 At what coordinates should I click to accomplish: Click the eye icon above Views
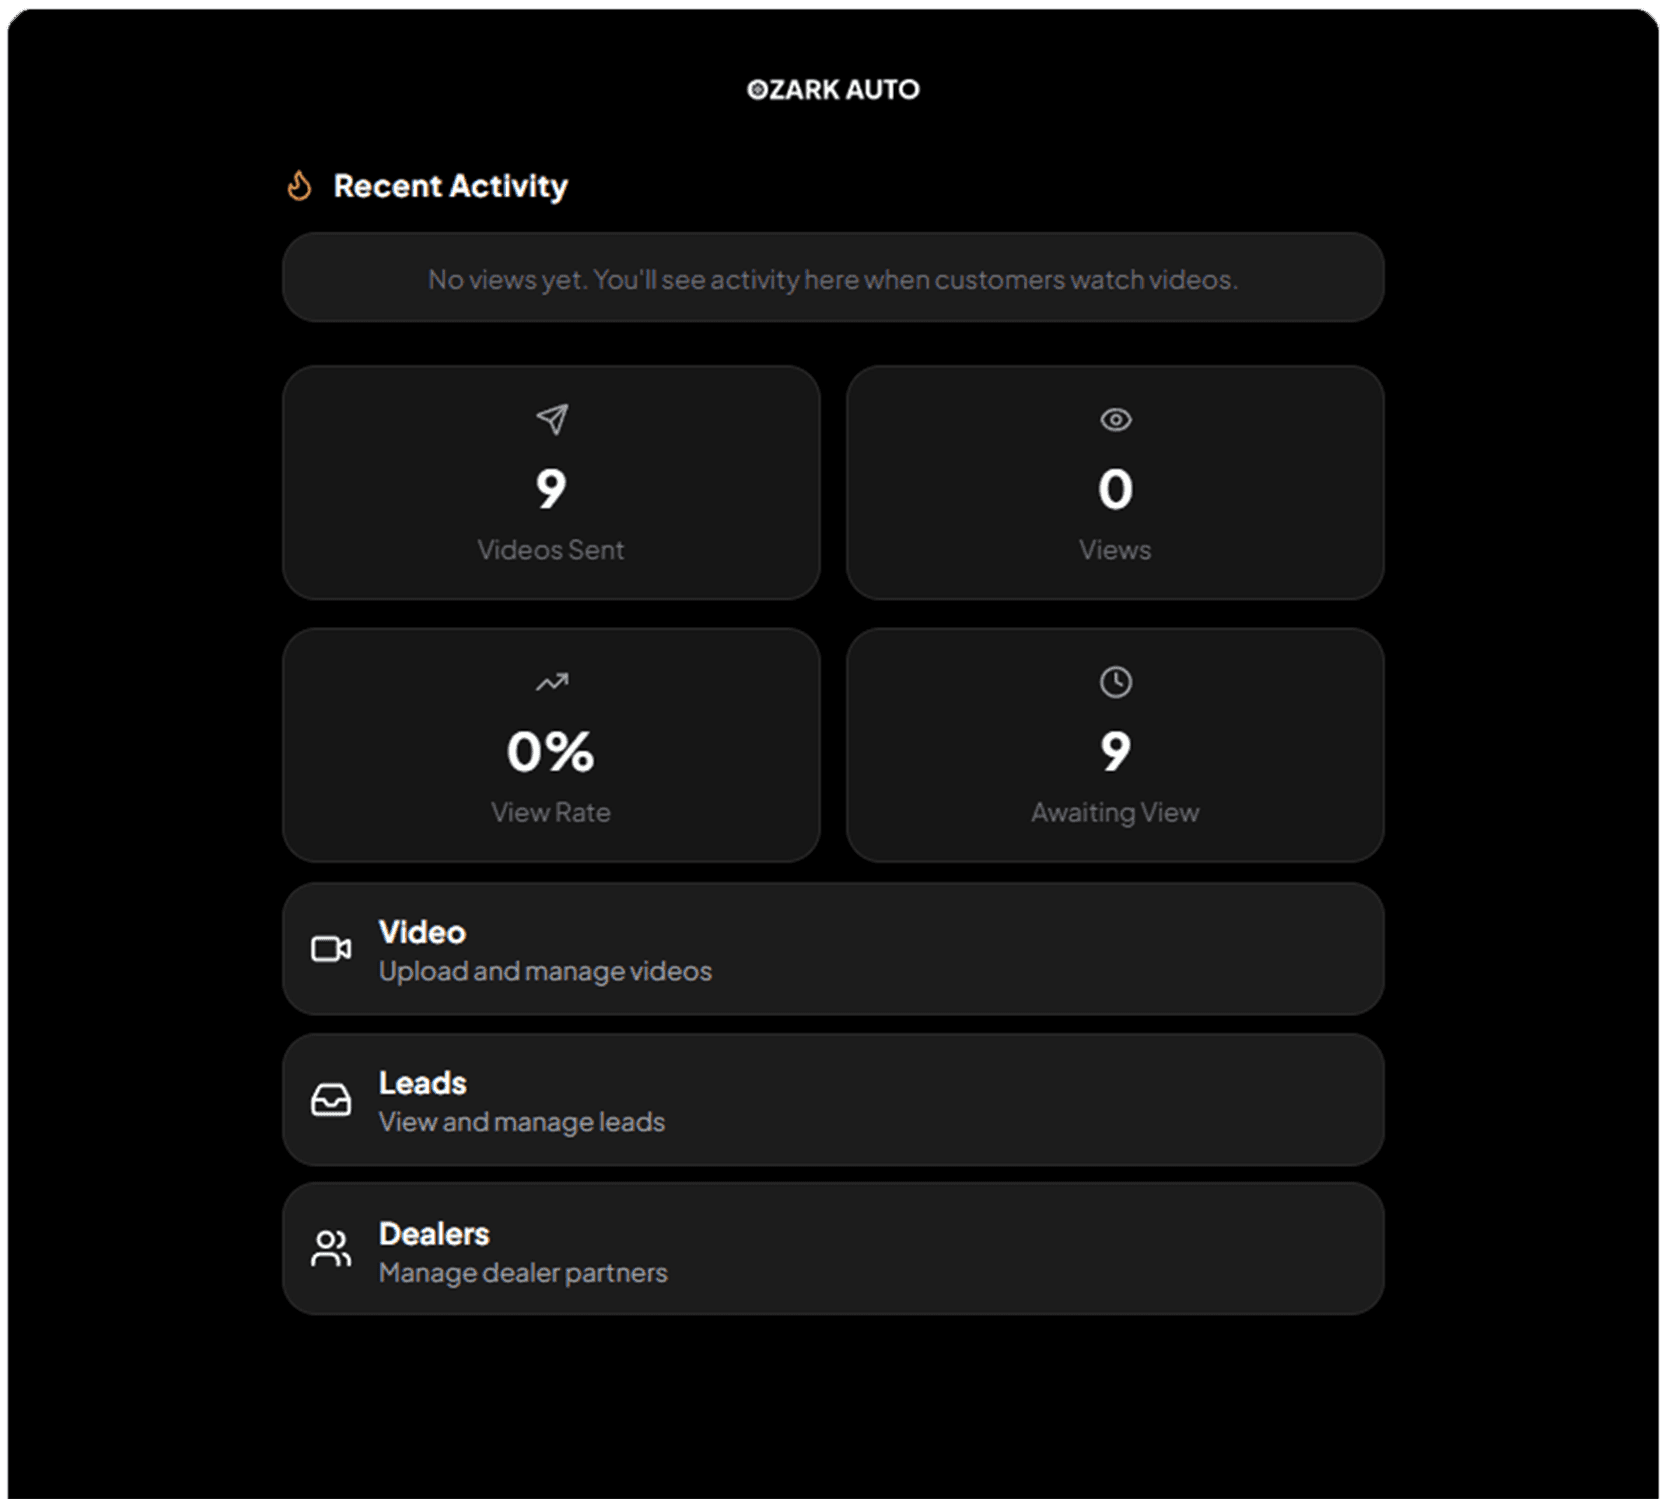click(x=1115, y=419)
